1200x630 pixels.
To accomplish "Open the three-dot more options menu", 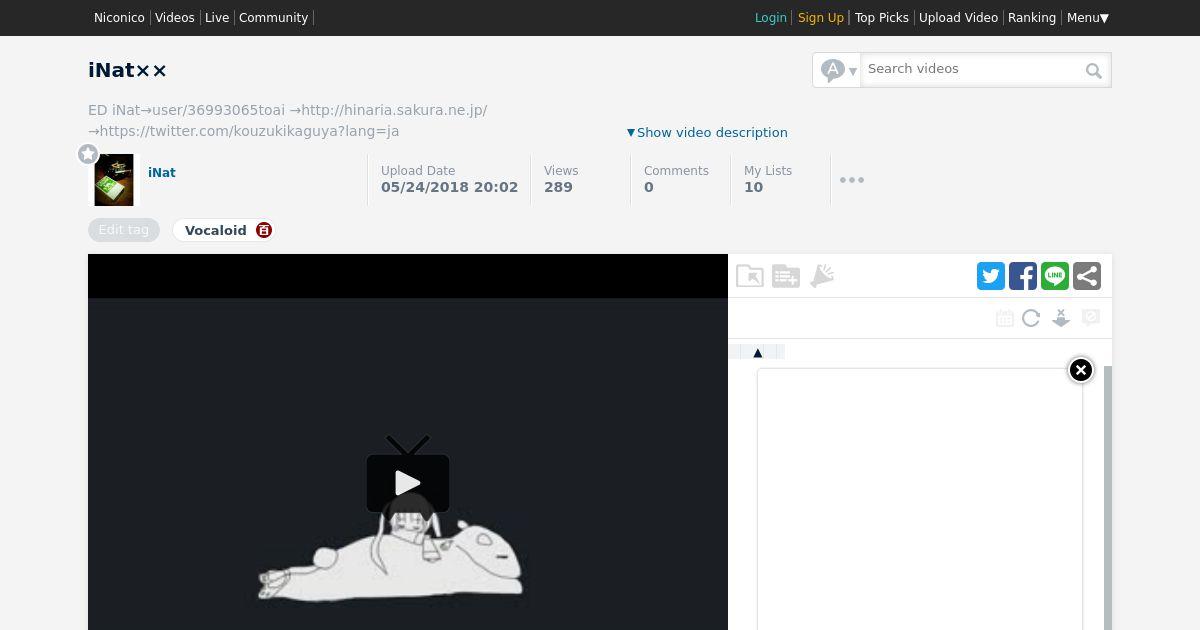I will [x=852, y=180].
